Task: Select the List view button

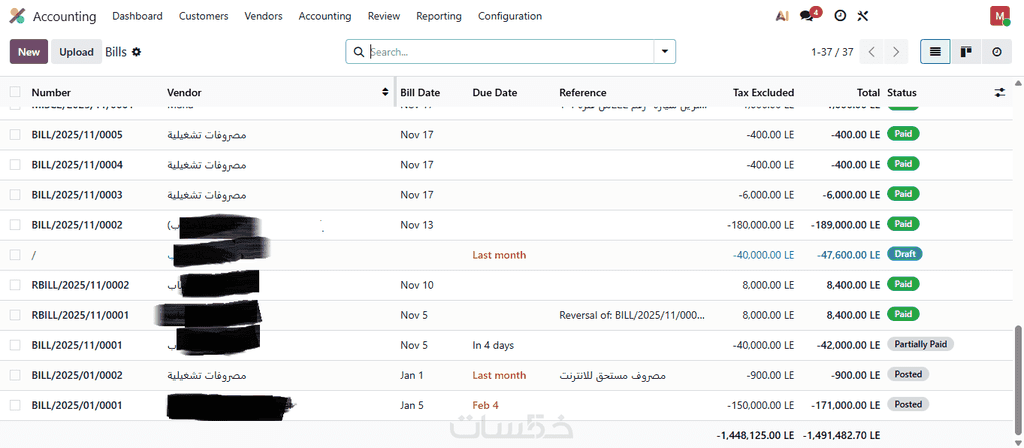Action: coord(935,51)
